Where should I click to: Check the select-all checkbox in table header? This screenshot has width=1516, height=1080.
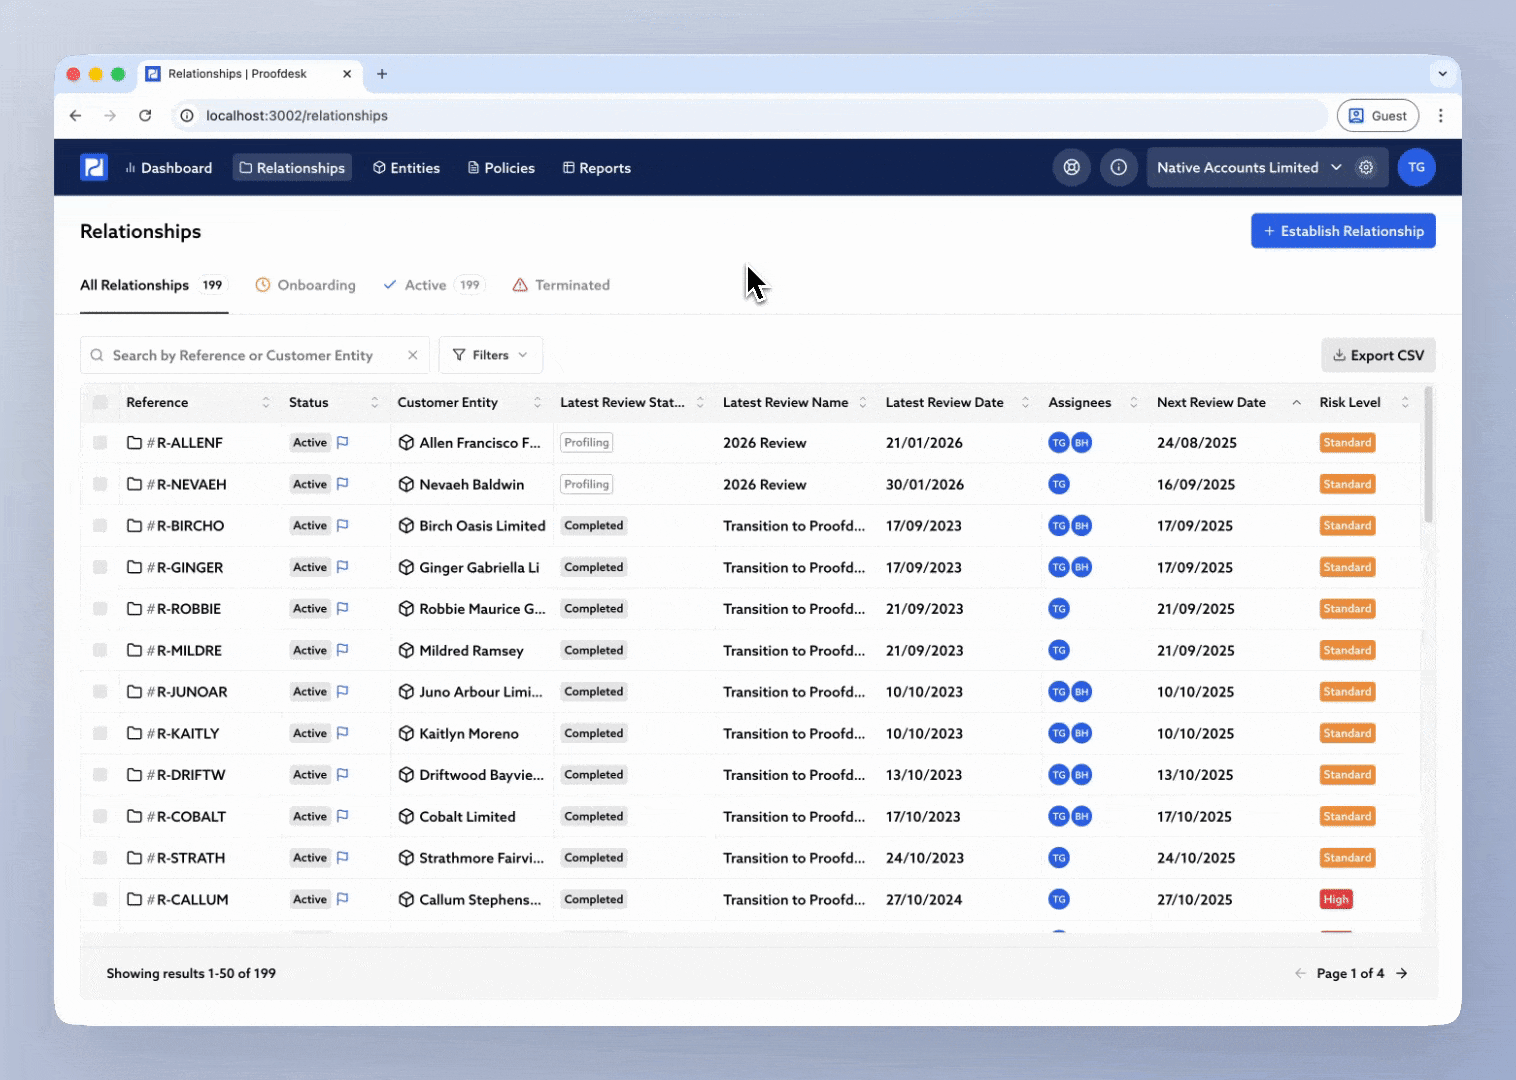coord(100,402)
